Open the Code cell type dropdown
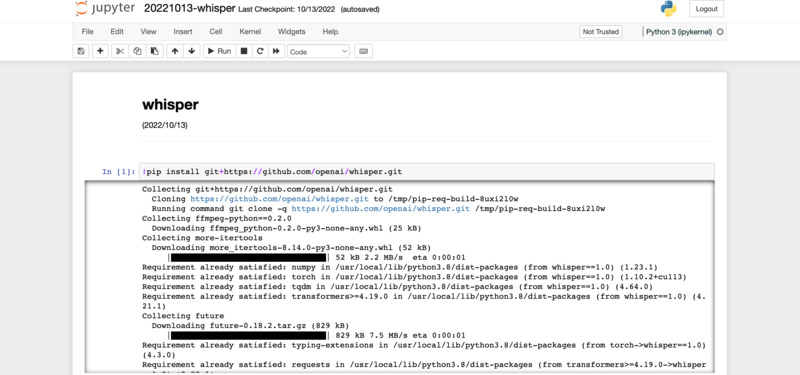The height and width of the screenshot is (375, 800). pyautogui.click(x=318, y=52)
